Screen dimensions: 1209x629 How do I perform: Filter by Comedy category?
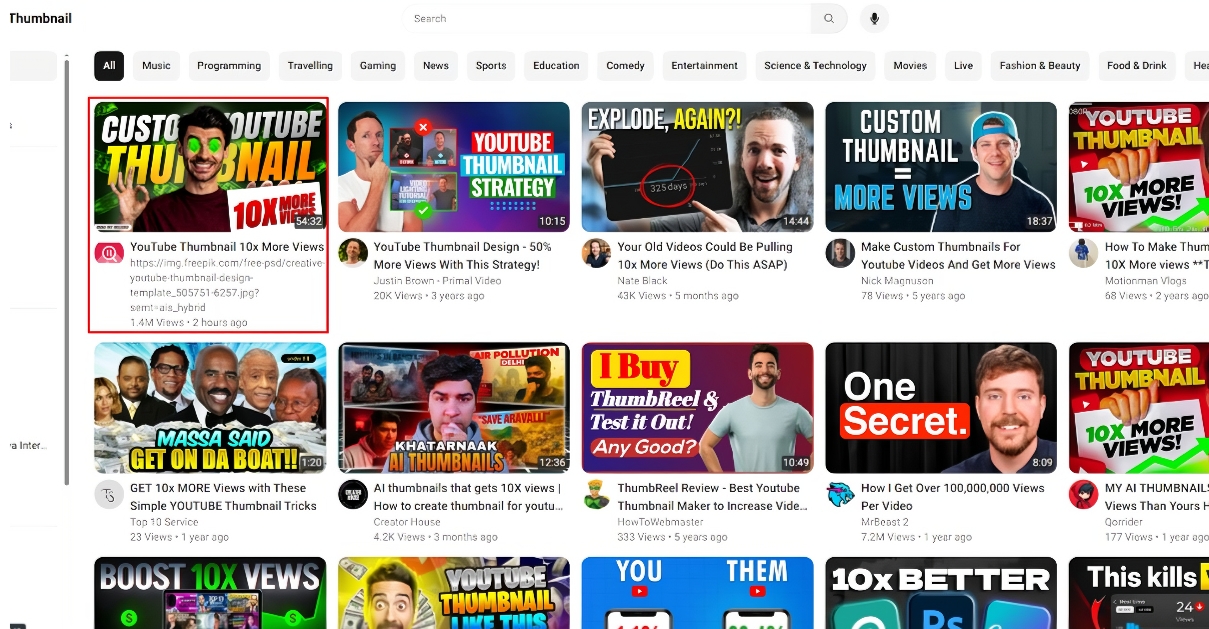pyautogui.click(x=625, y=66)
